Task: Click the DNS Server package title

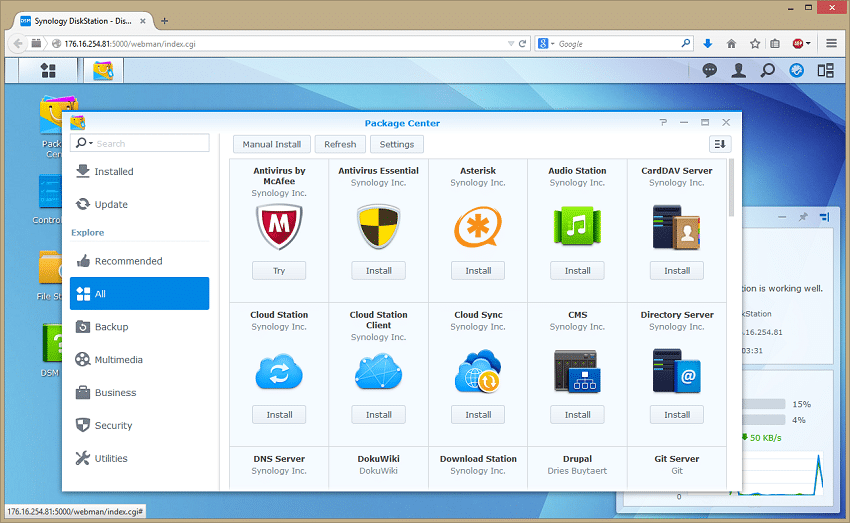Action: pyautogui.click(x=279, y=459)
